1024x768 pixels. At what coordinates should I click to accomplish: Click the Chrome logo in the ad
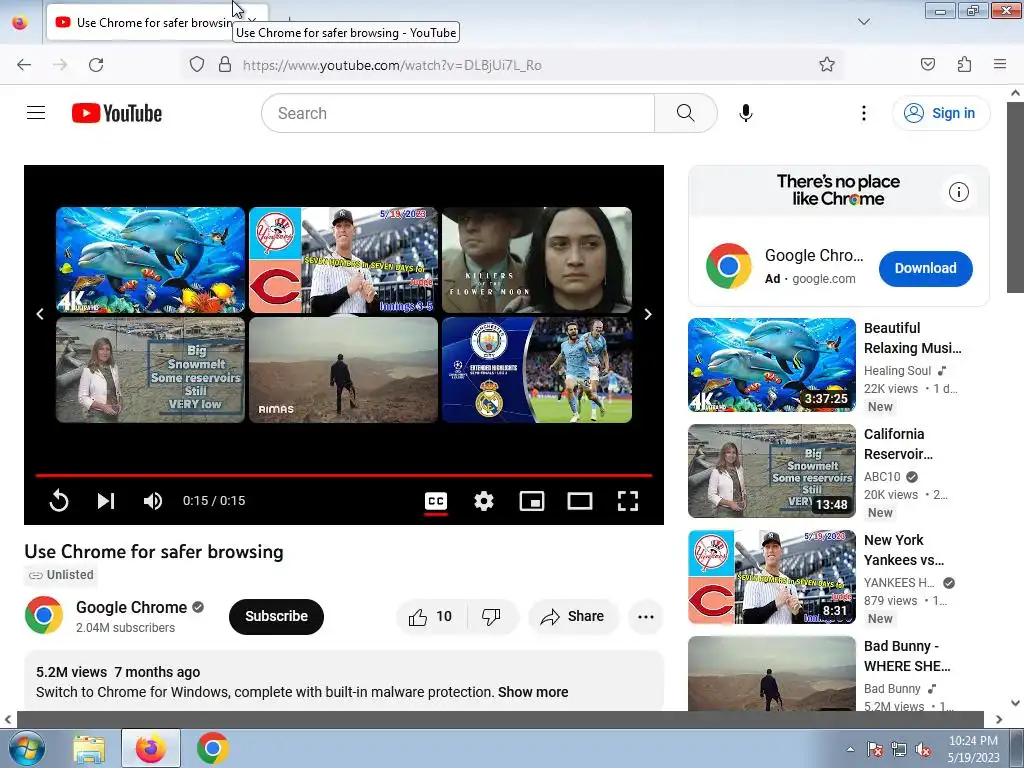(728, 266)
